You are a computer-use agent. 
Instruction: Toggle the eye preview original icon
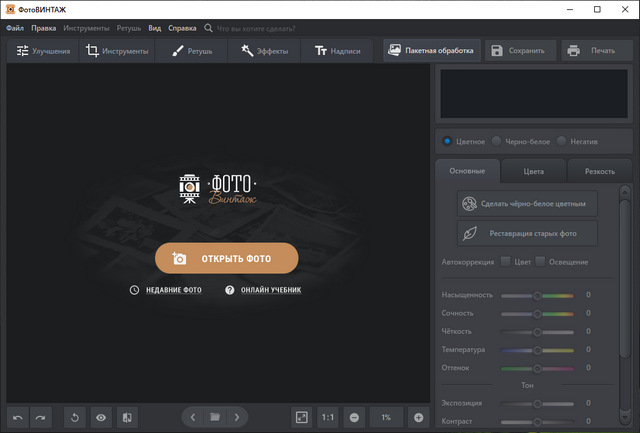[101, 417]
